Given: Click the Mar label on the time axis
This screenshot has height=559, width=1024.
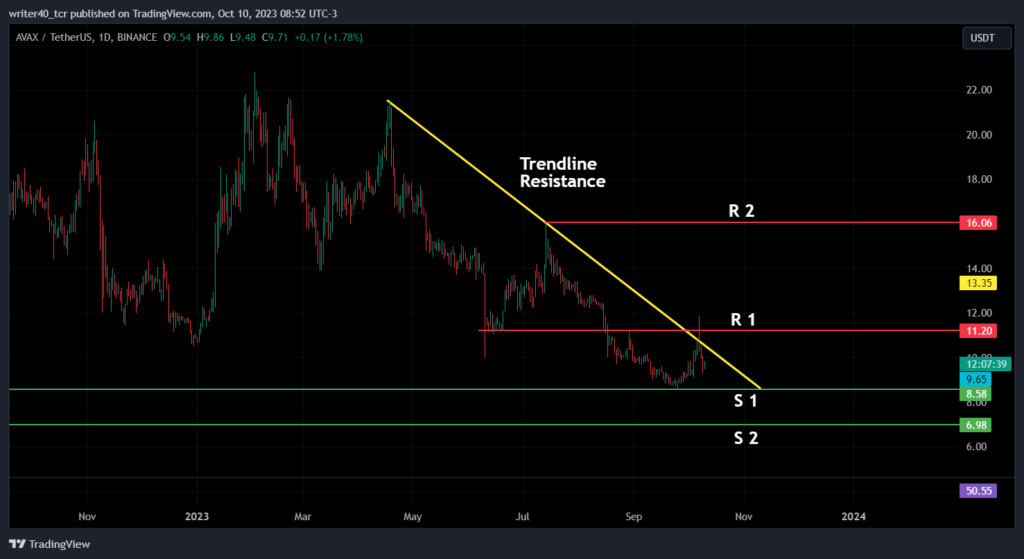Looking at the screenshot, I should pyautogui.click(x=302, y=517).
